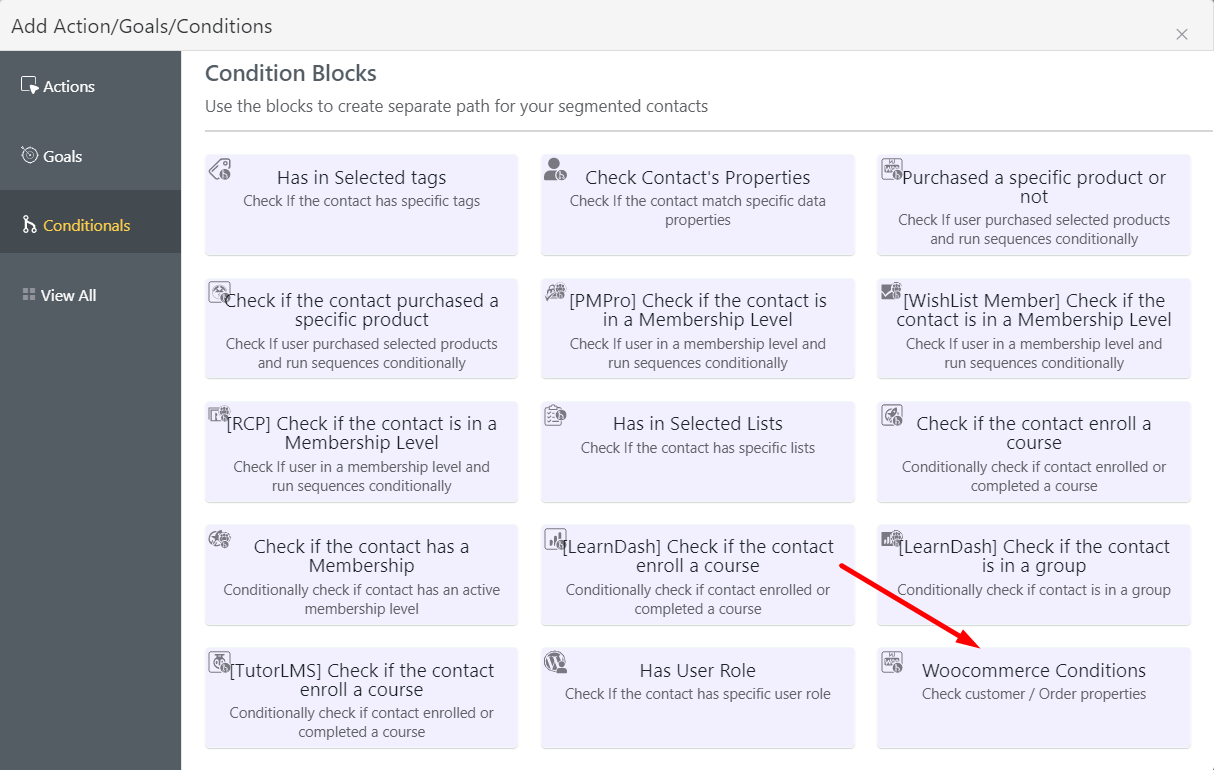Click the checklist icon on Has in Selected Lists

point(556,415)
